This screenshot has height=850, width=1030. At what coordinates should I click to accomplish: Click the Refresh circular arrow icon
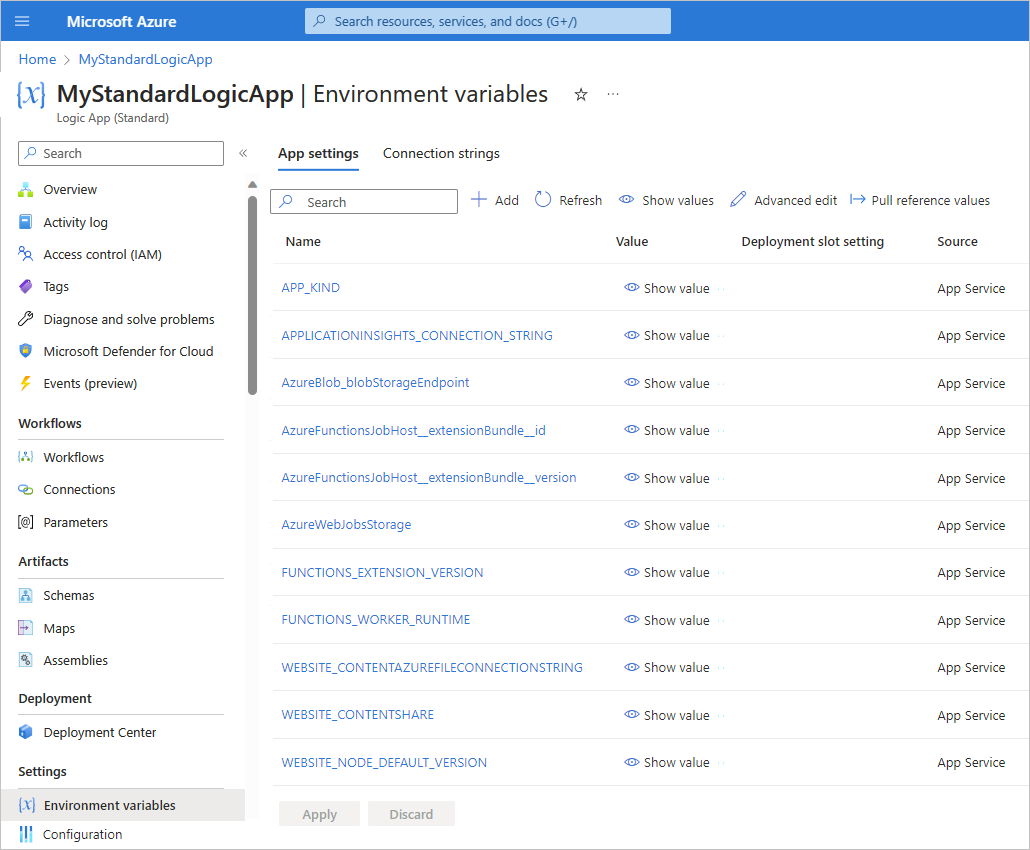pyautogui.click(x=543, y=200)
